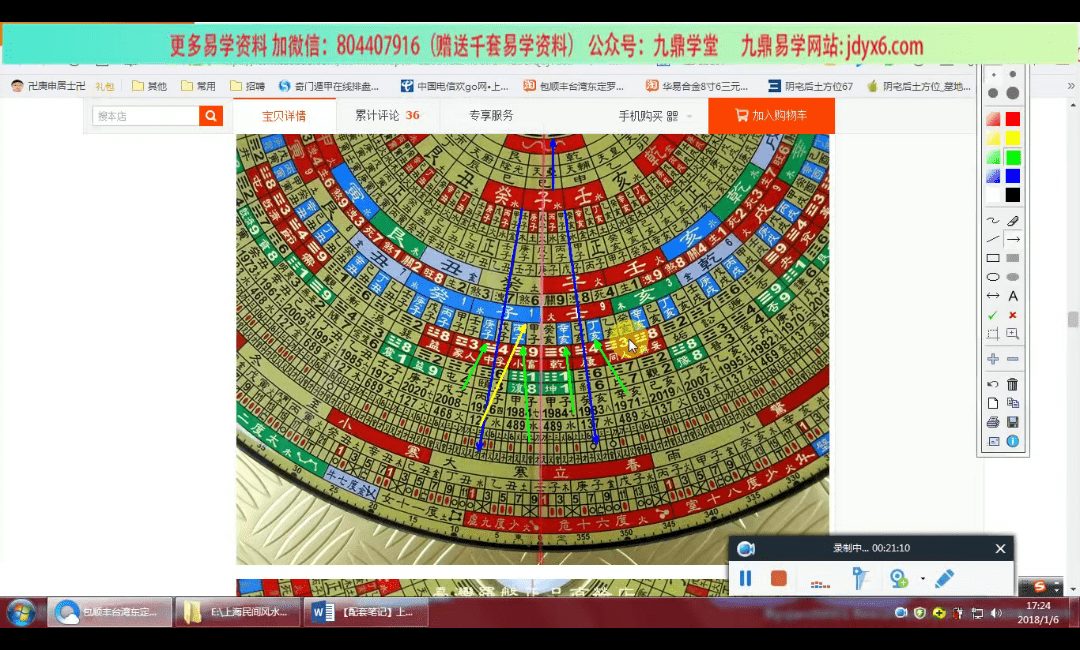
Task: Open the 专享服务 tab
Action: click(x=491, y=116)
